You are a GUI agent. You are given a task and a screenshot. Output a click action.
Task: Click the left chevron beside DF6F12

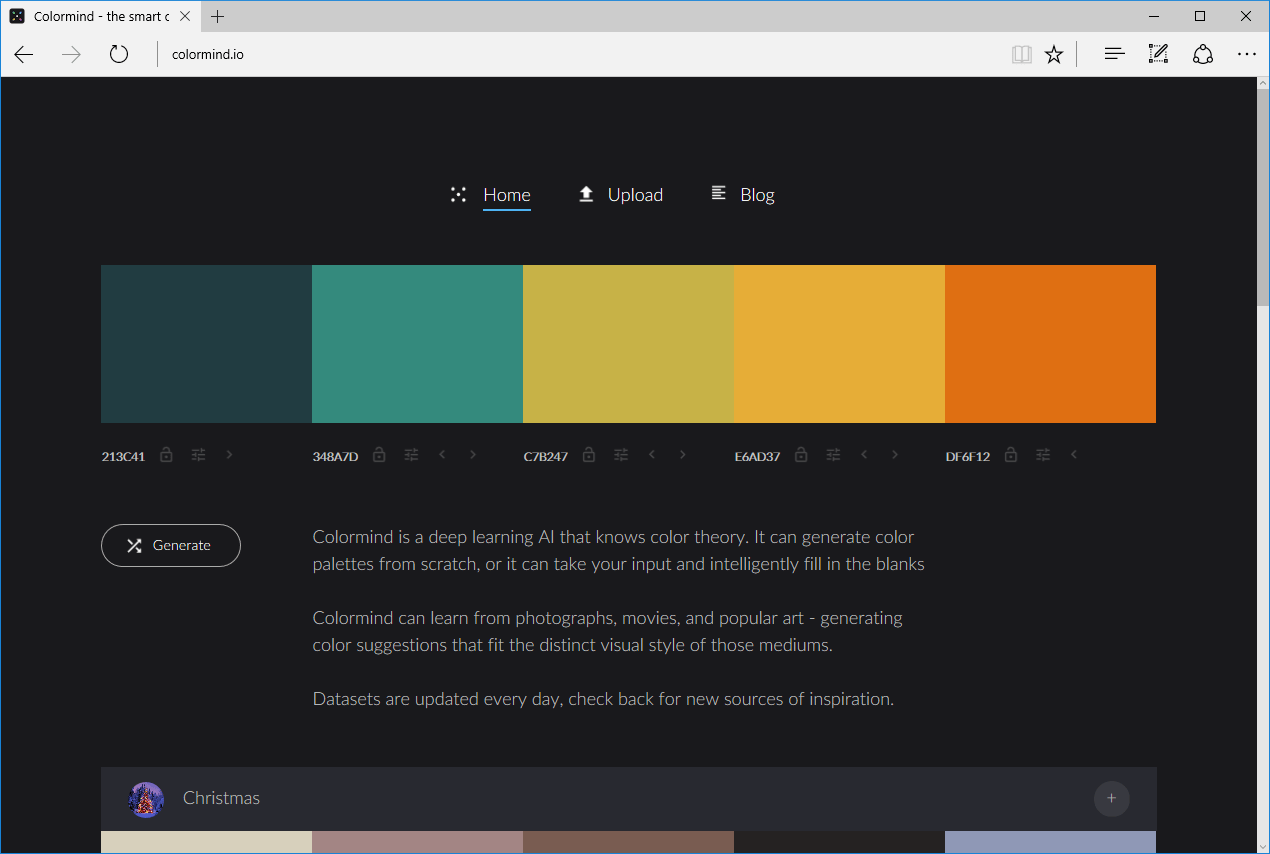[1074, 454]
